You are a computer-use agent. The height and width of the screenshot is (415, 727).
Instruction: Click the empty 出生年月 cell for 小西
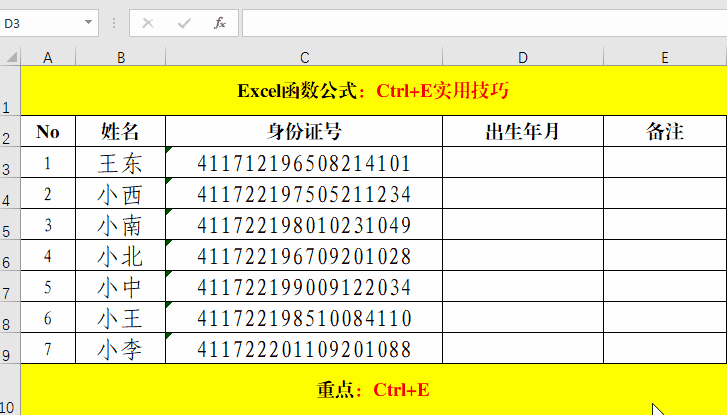coord(523,193)
